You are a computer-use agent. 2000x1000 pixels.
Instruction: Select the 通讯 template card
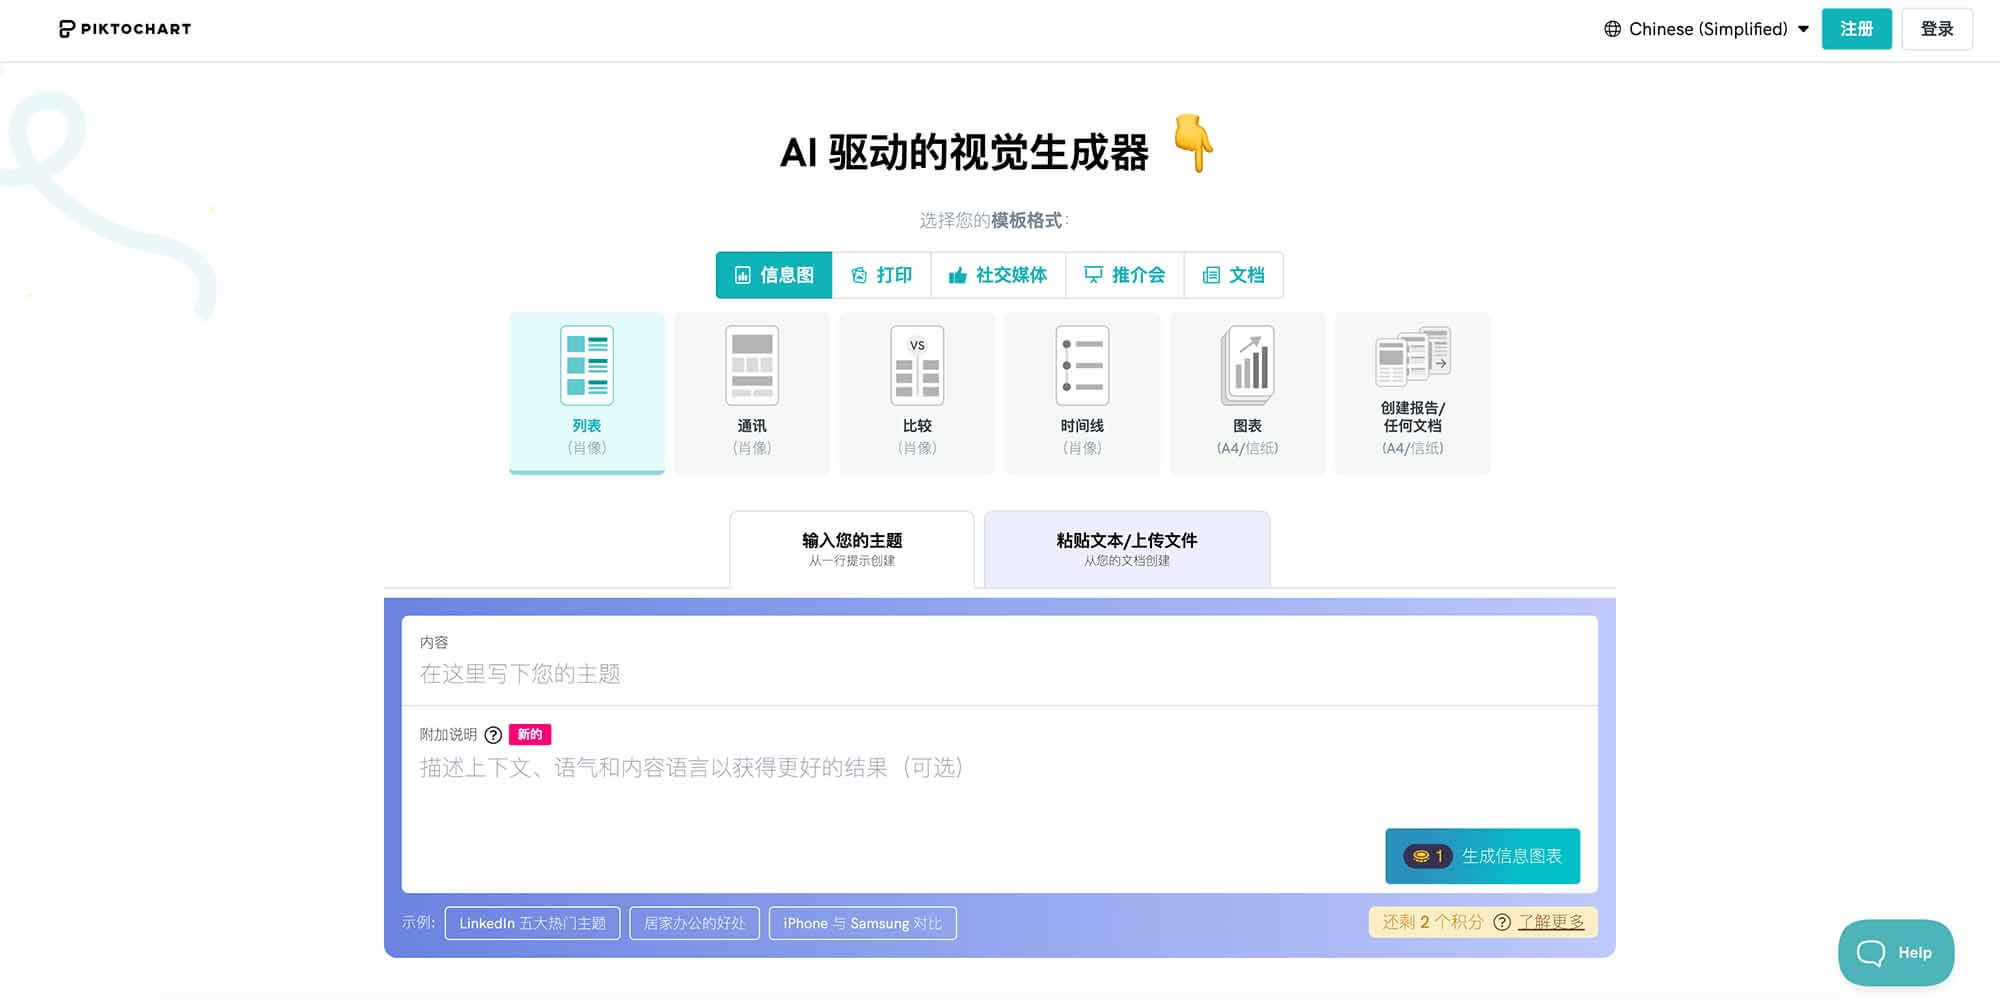pyautogui.click(x=751, y=390)
